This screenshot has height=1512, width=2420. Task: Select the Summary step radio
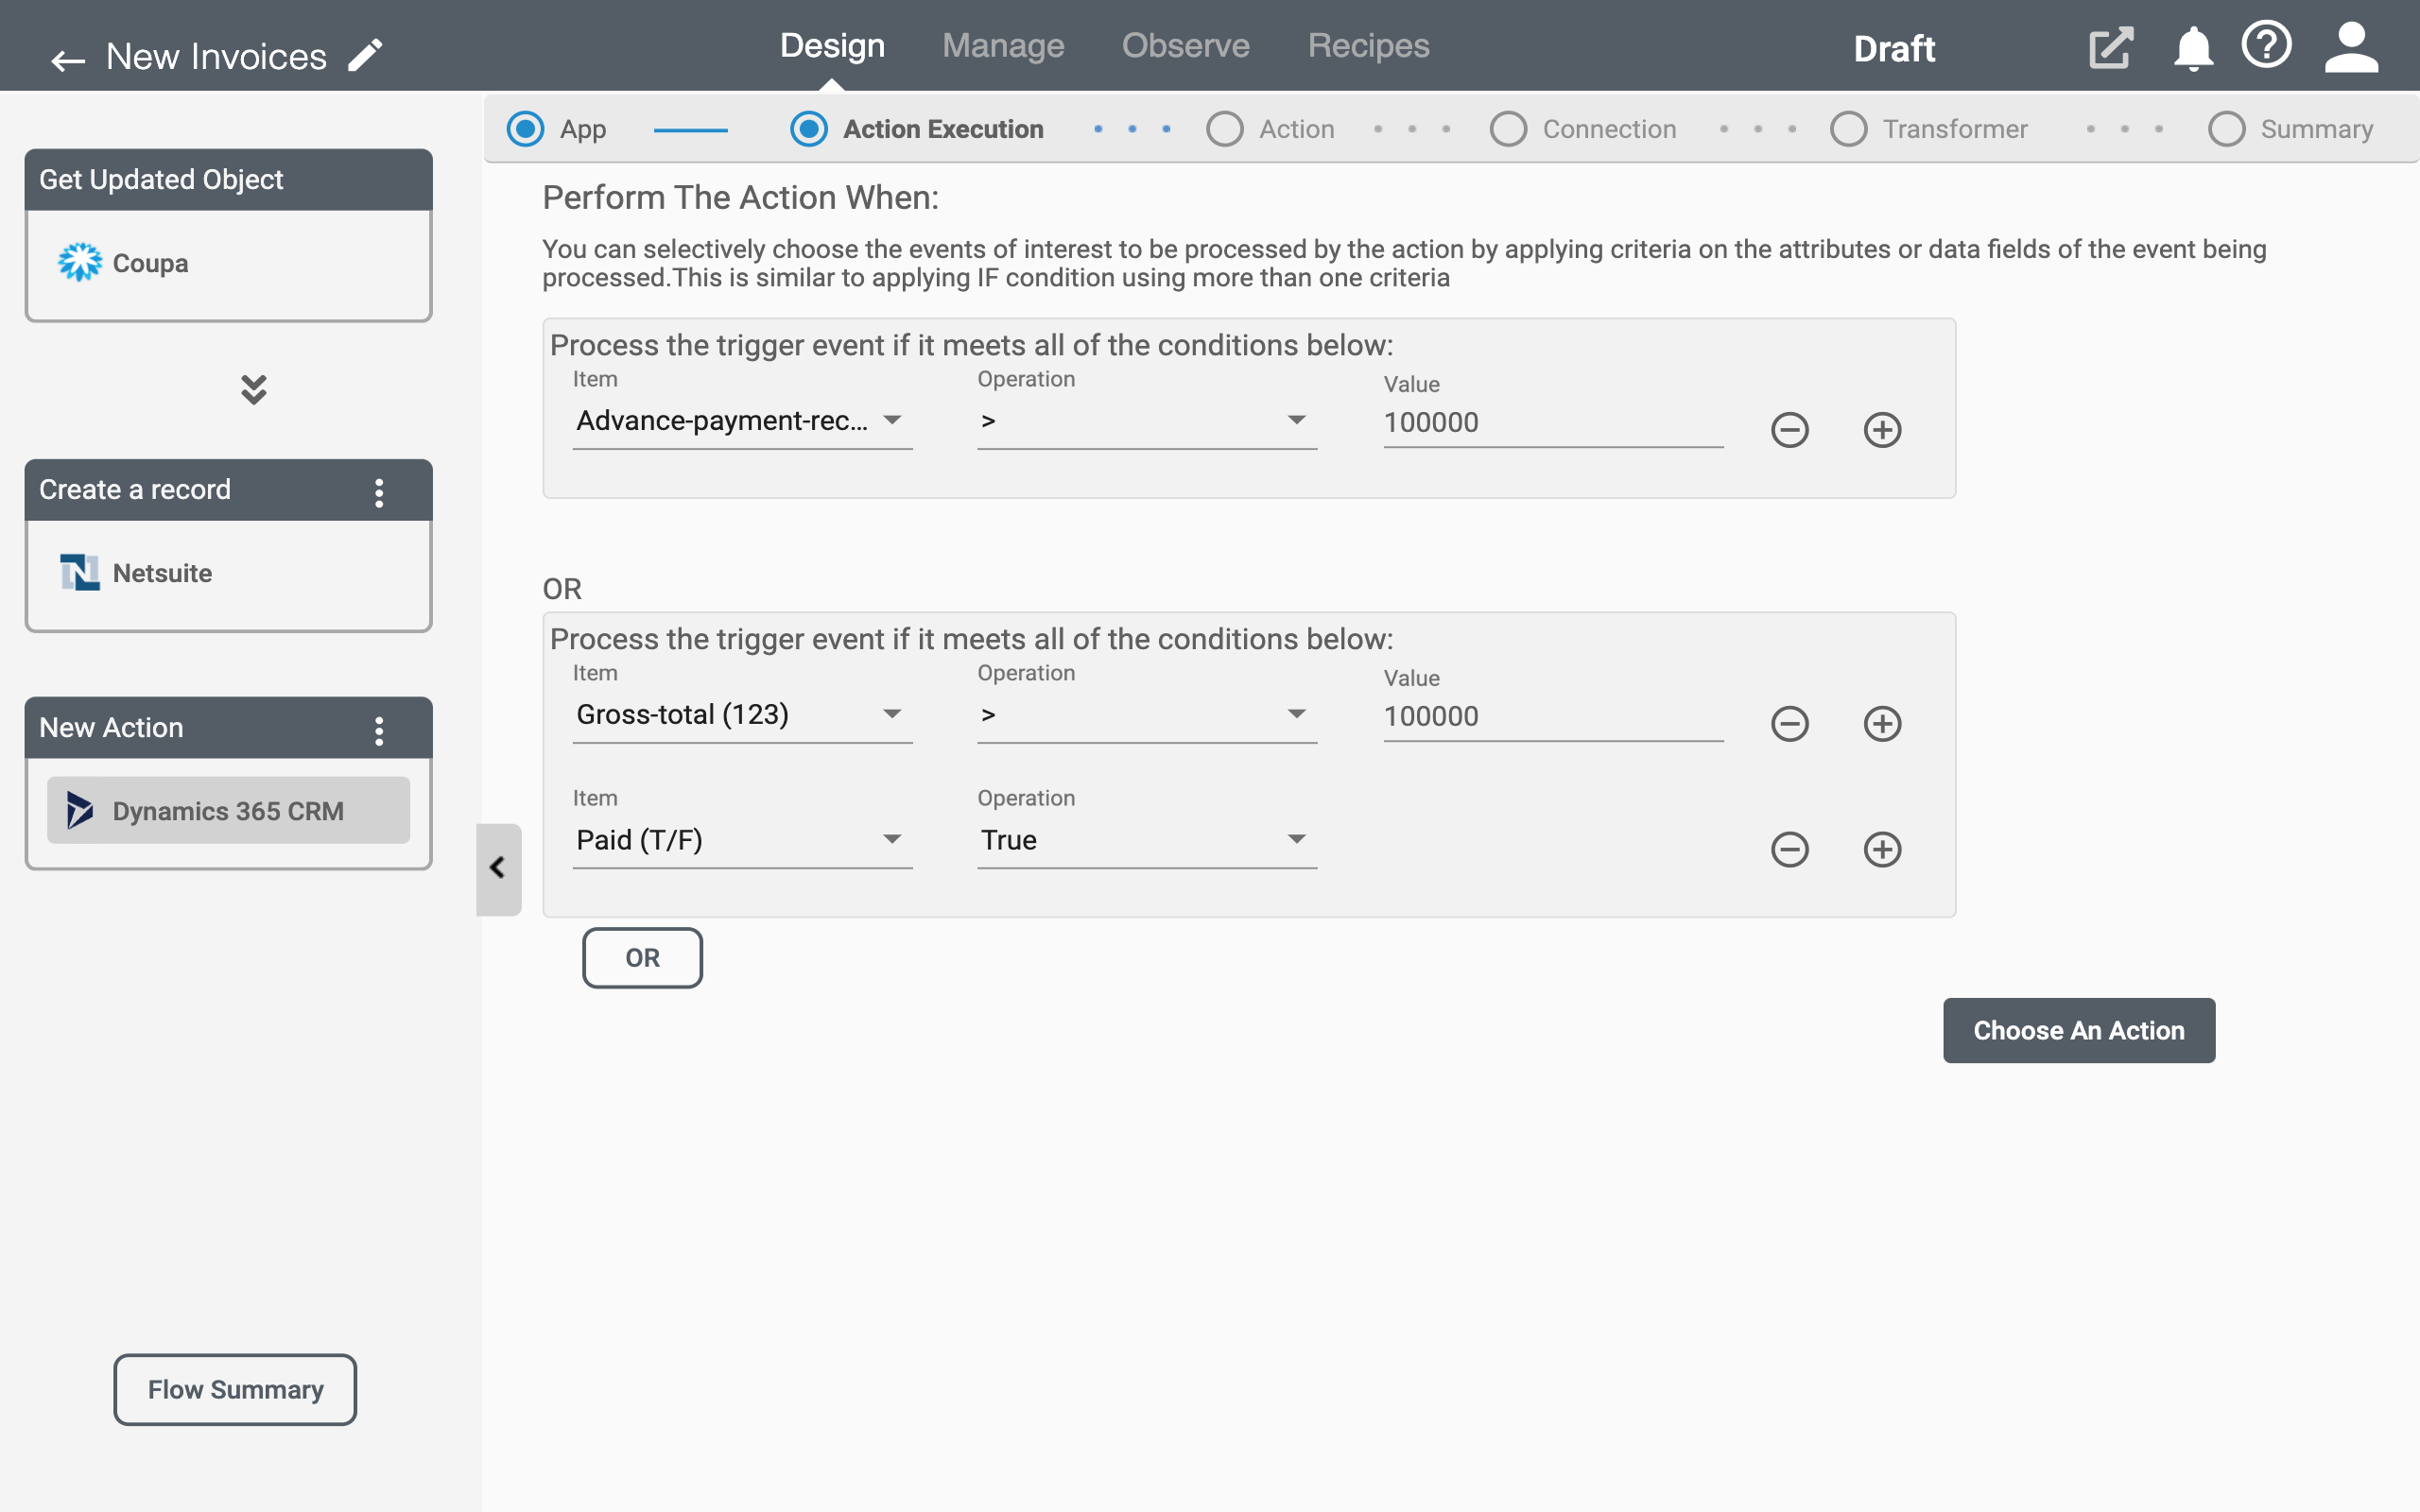coord(2226,129)
